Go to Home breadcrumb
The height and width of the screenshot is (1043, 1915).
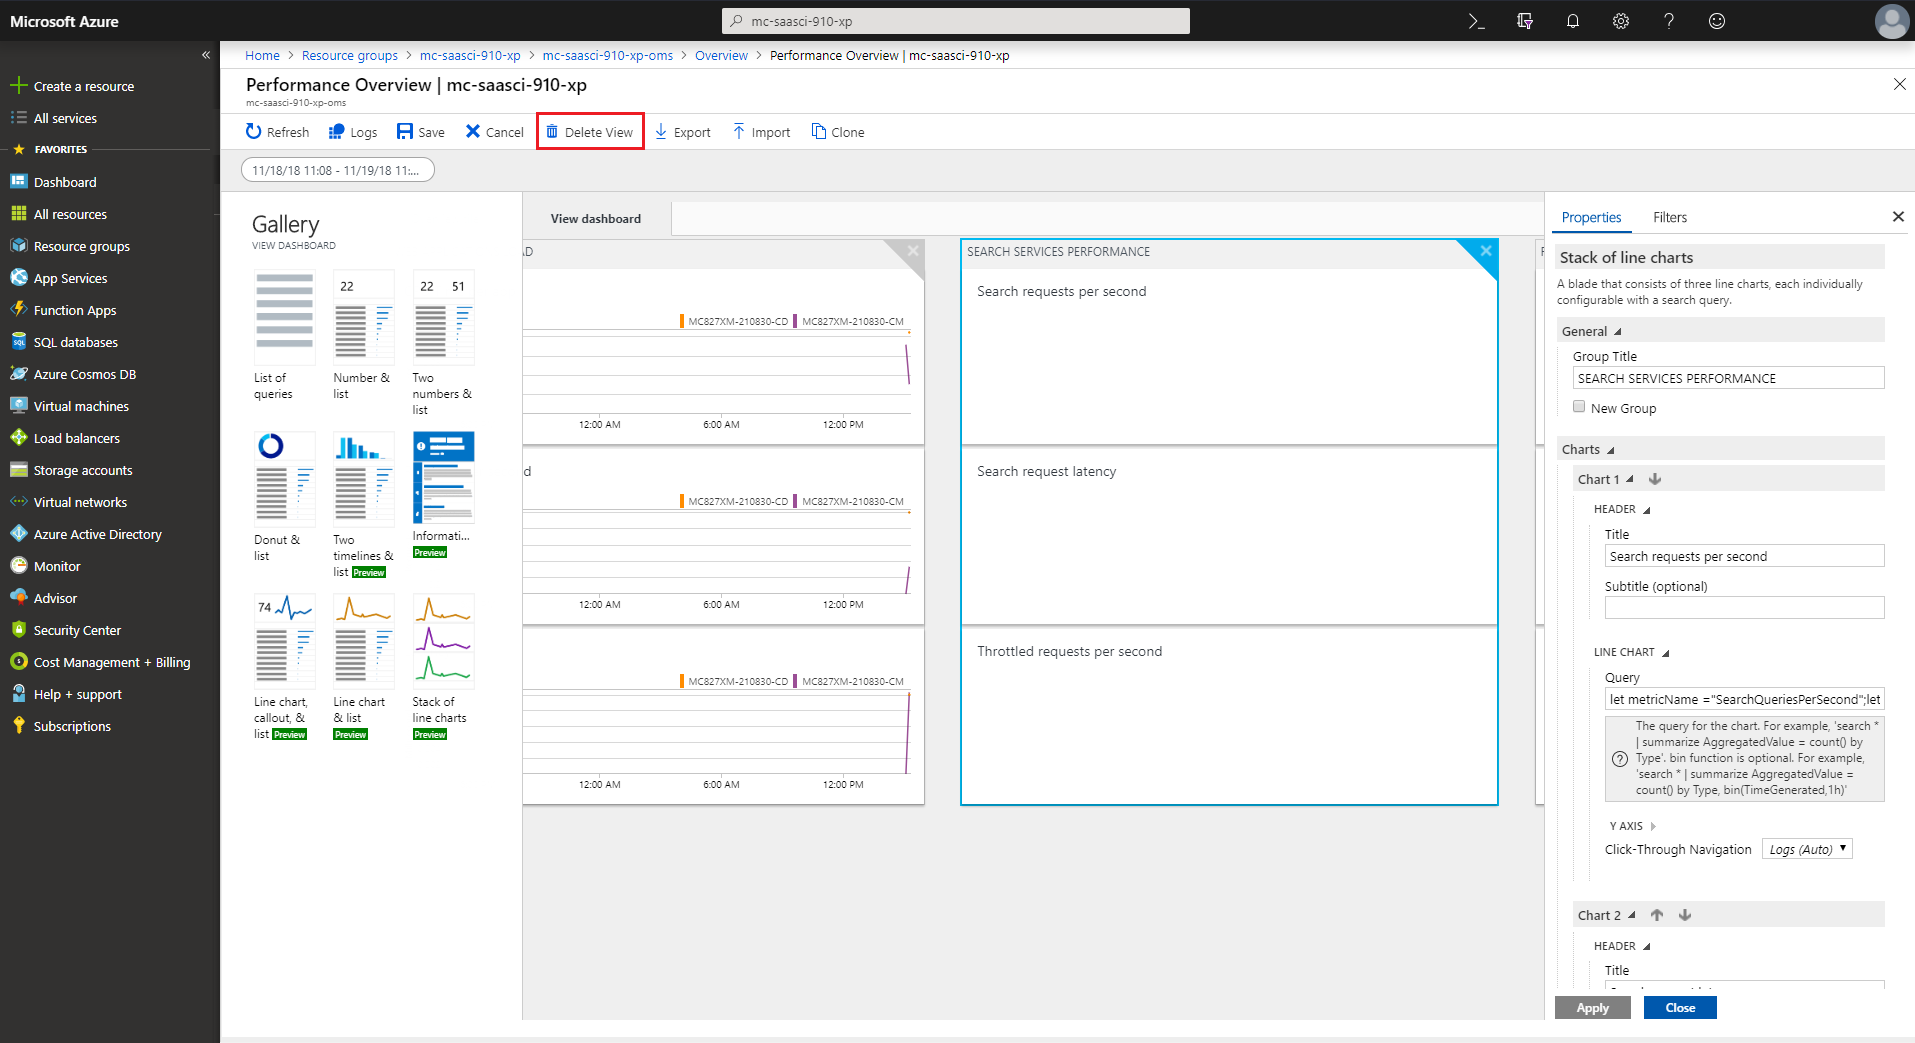click(x=262, y=55)
